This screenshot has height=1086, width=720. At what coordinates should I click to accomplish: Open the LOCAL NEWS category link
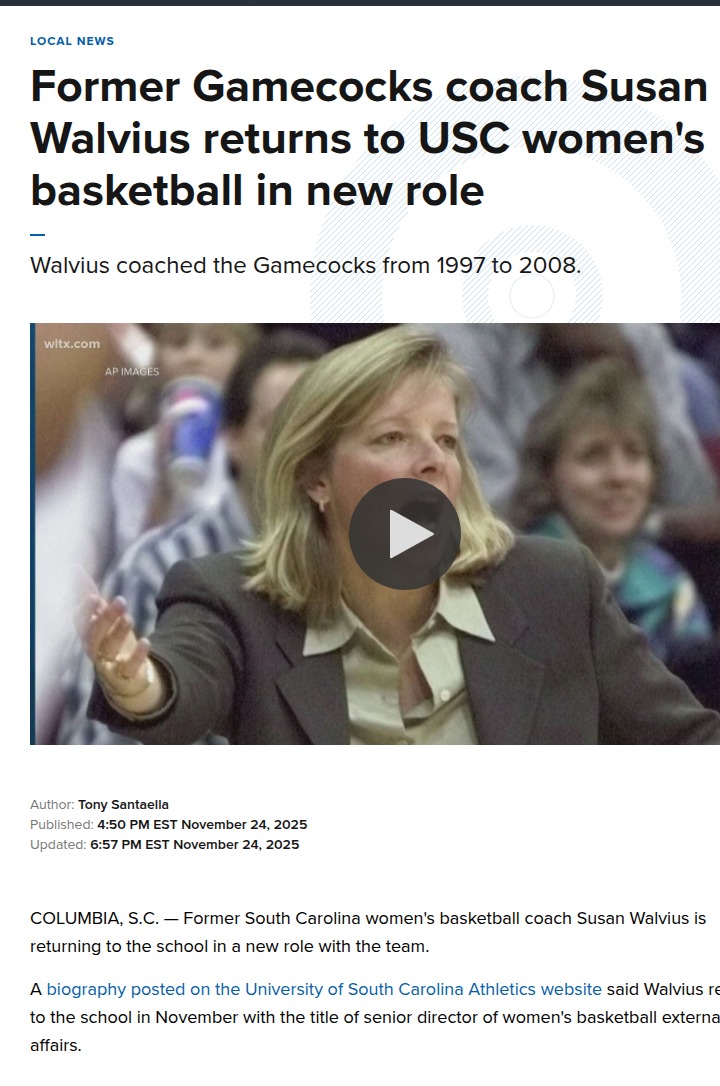pos(72,41)
